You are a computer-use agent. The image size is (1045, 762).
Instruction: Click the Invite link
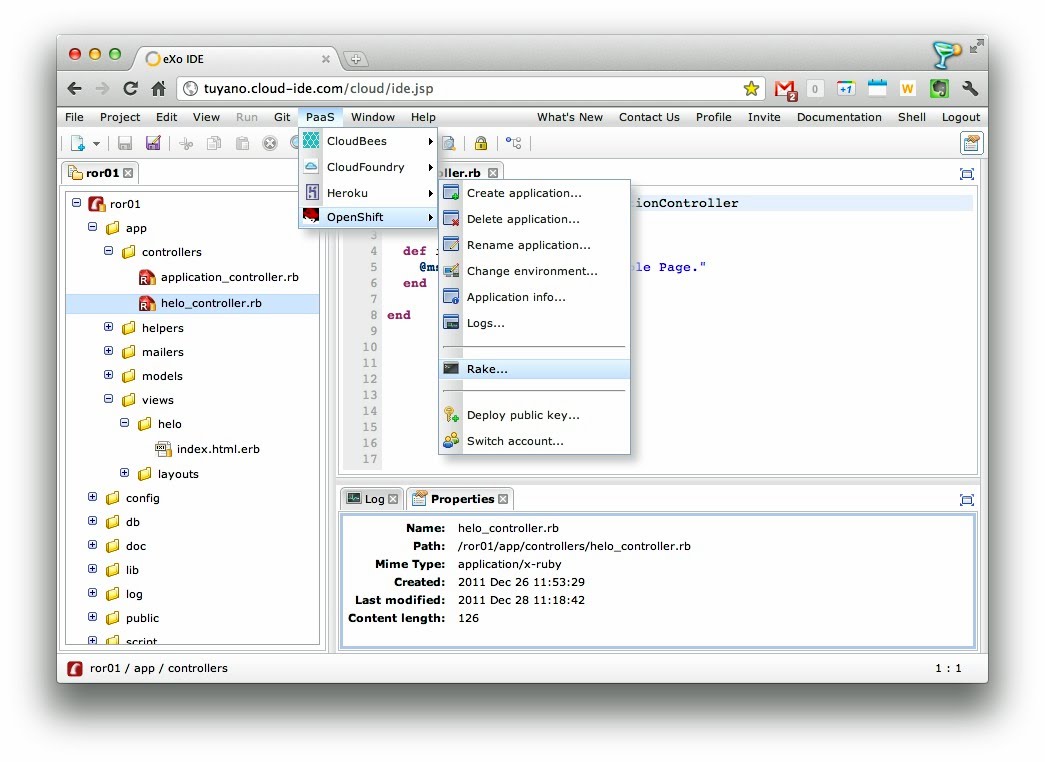pos(764,117)
